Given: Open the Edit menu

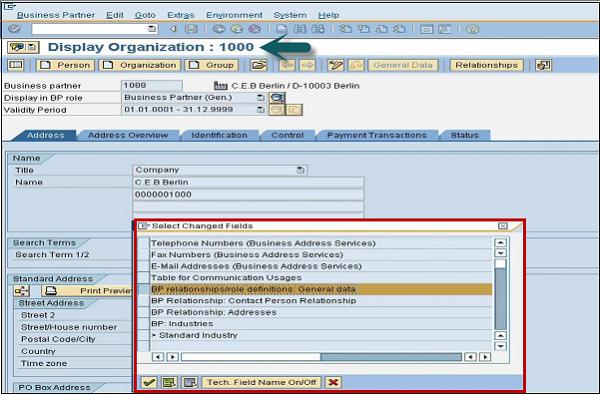Looking at the screenshot, I should click(115, 15).
